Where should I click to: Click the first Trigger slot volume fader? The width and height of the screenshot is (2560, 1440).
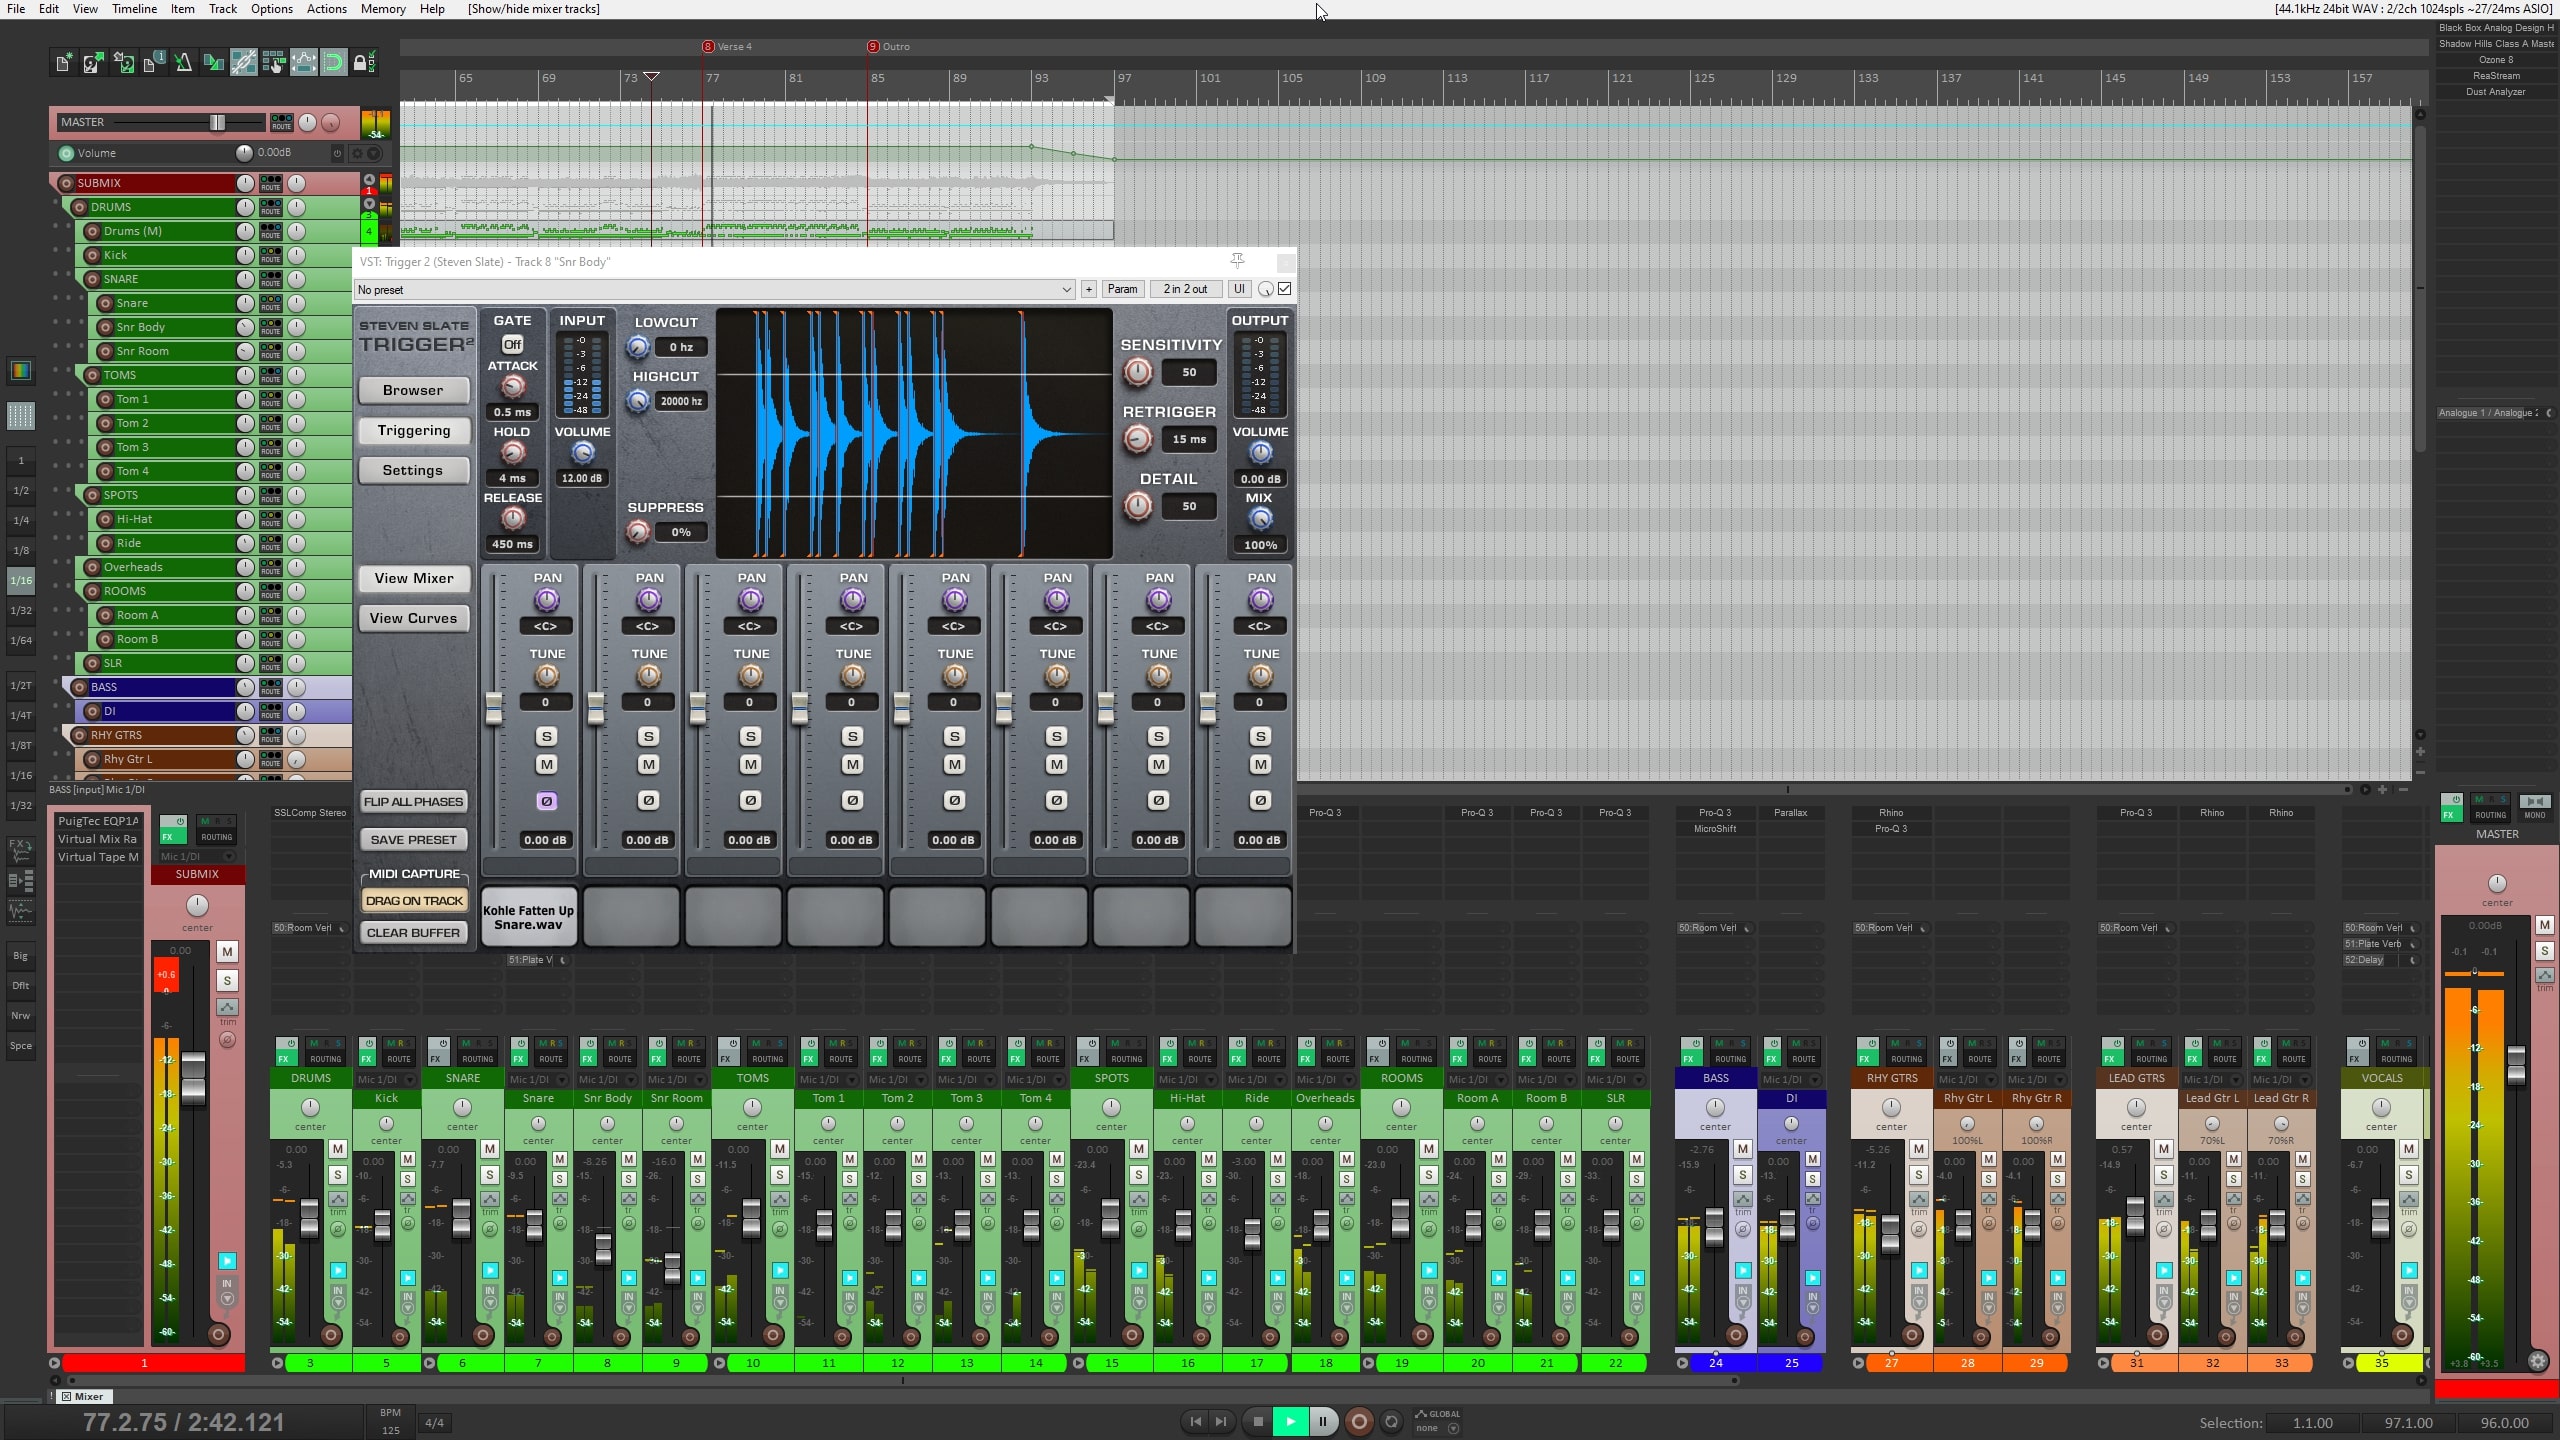[x=494, y=708]
